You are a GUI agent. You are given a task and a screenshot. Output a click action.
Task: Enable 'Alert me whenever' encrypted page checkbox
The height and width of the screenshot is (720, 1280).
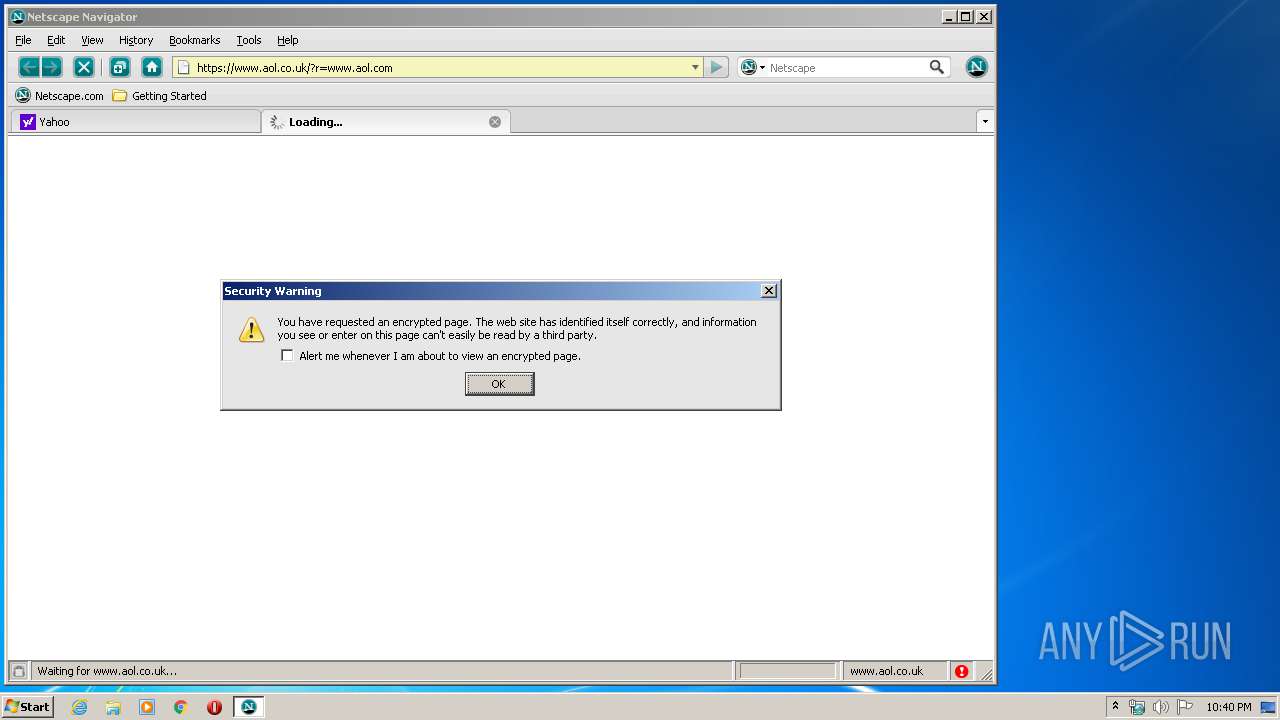[287, 355]
